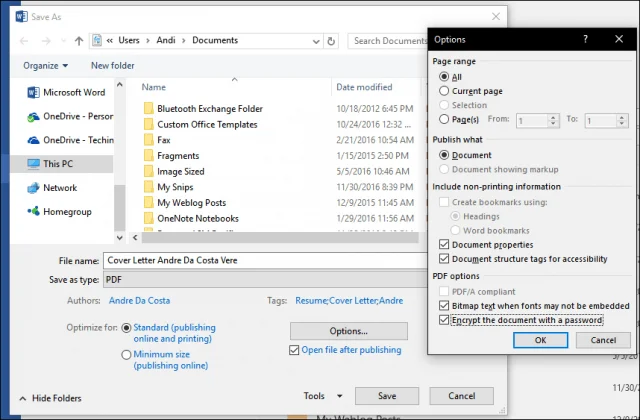This screenshot has width=640, height=420.
Task: Uncheck Encrypt the document with a password
Action: tap(444, 320)
